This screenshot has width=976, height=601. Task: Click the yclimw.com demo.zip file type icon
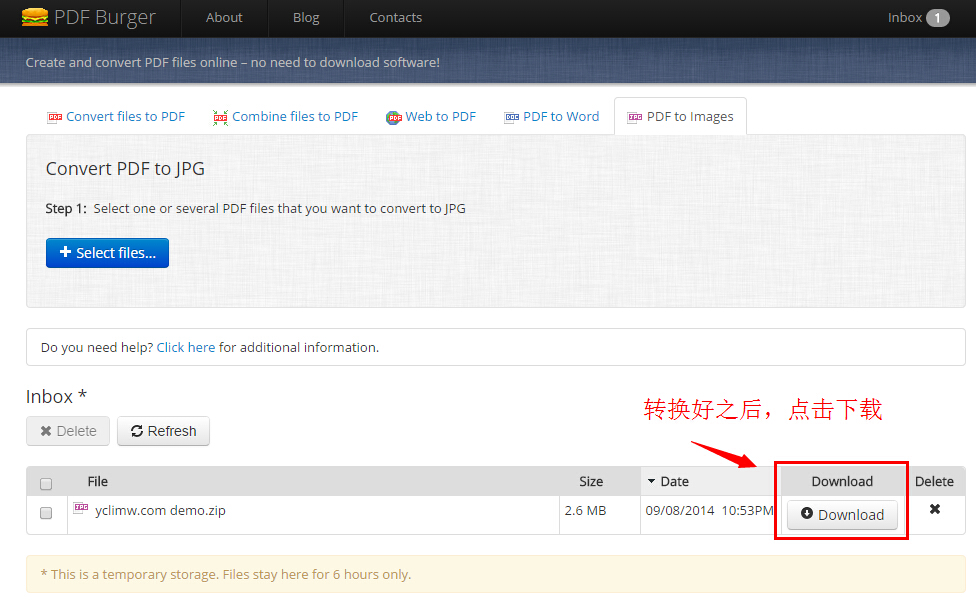pyautogui.click(x=81, y=509)
